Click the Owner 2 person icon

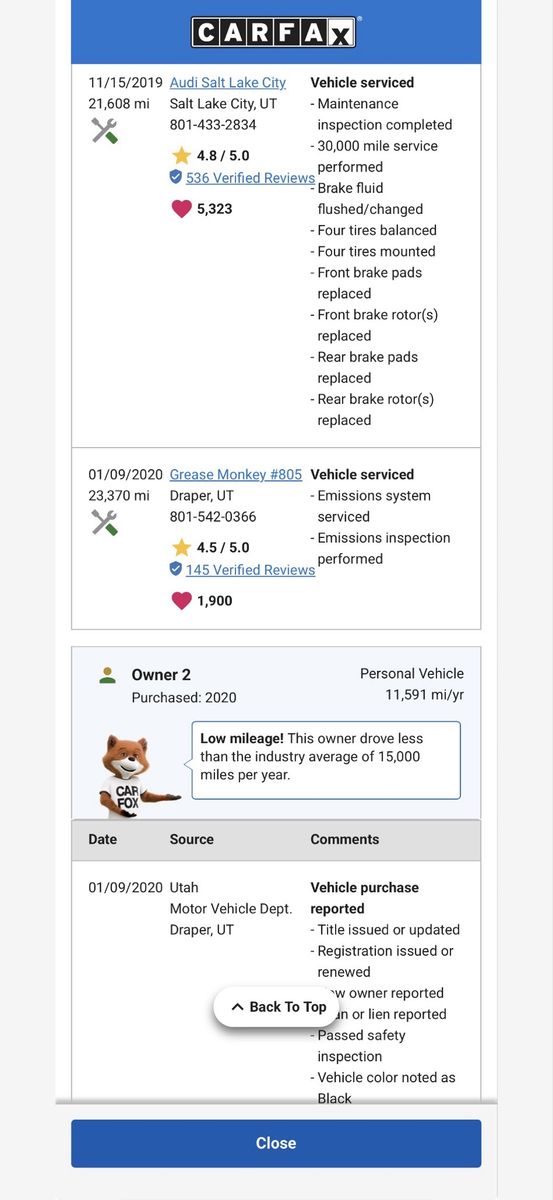pyautogui.click(x=107, y=675)
